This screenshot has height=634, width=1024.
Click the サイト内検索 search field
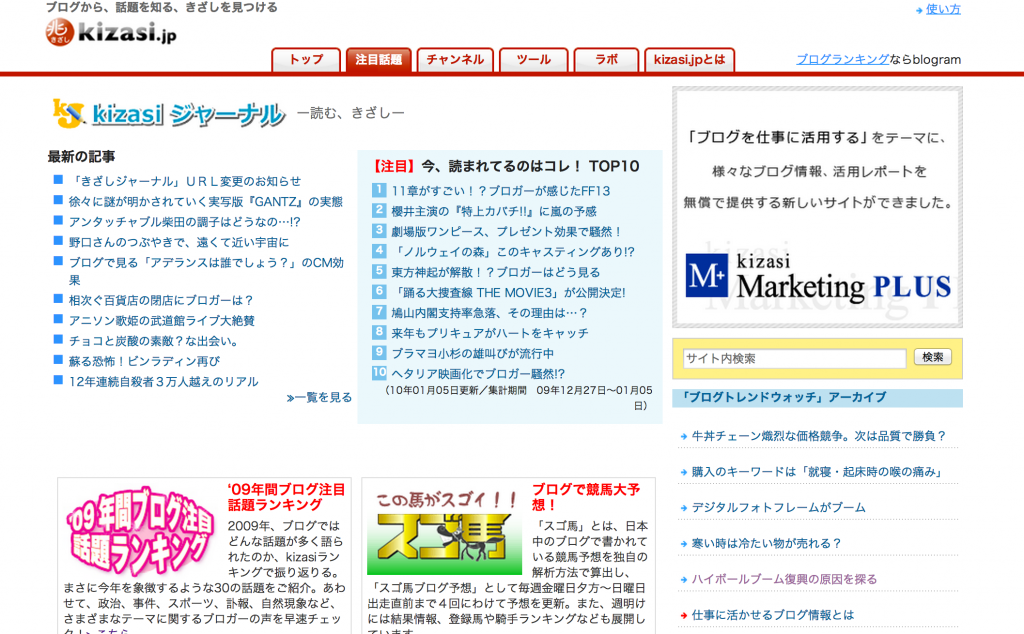pyautogui.click(x=795, y=358)
